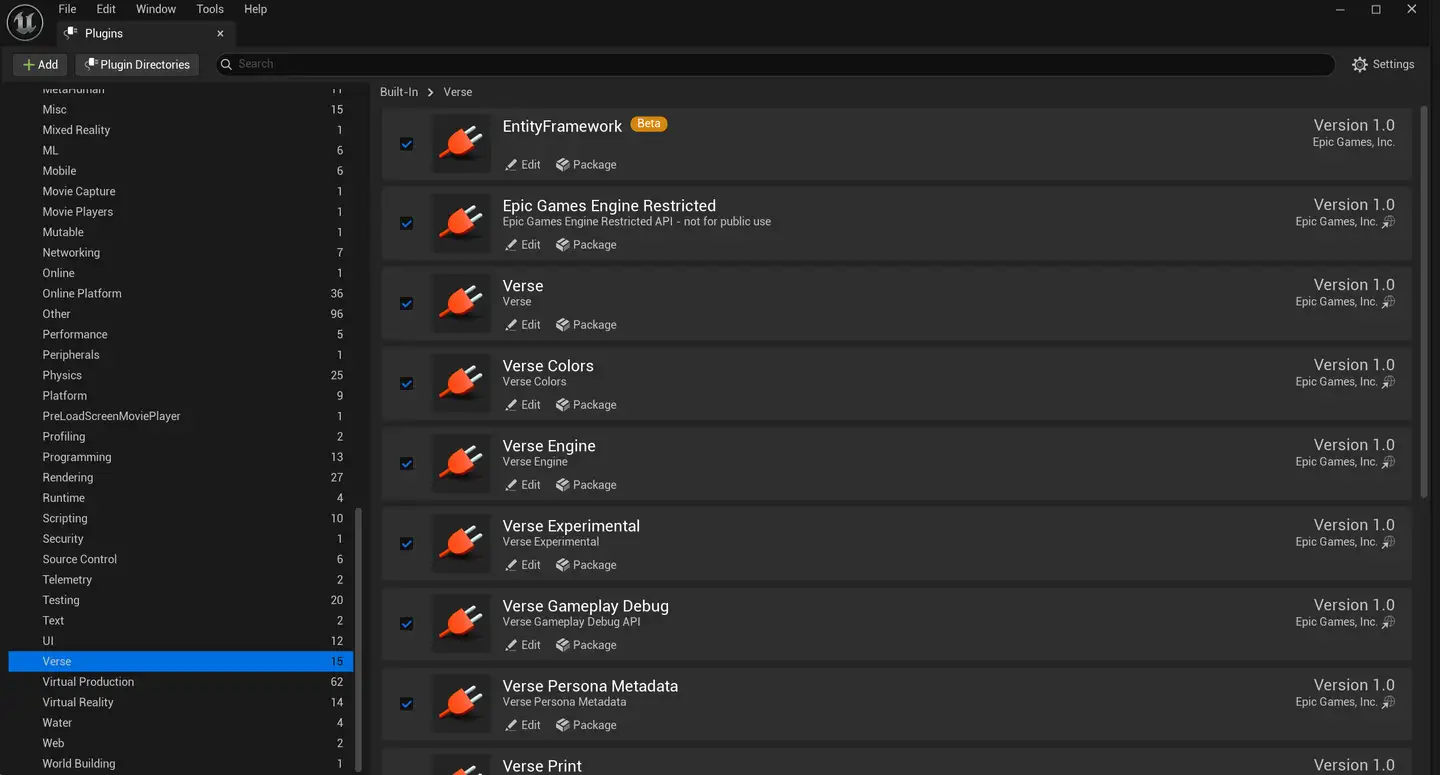Open the Window menu
Viewport: 1440px width, 775px height.
[x=156, y=9]
